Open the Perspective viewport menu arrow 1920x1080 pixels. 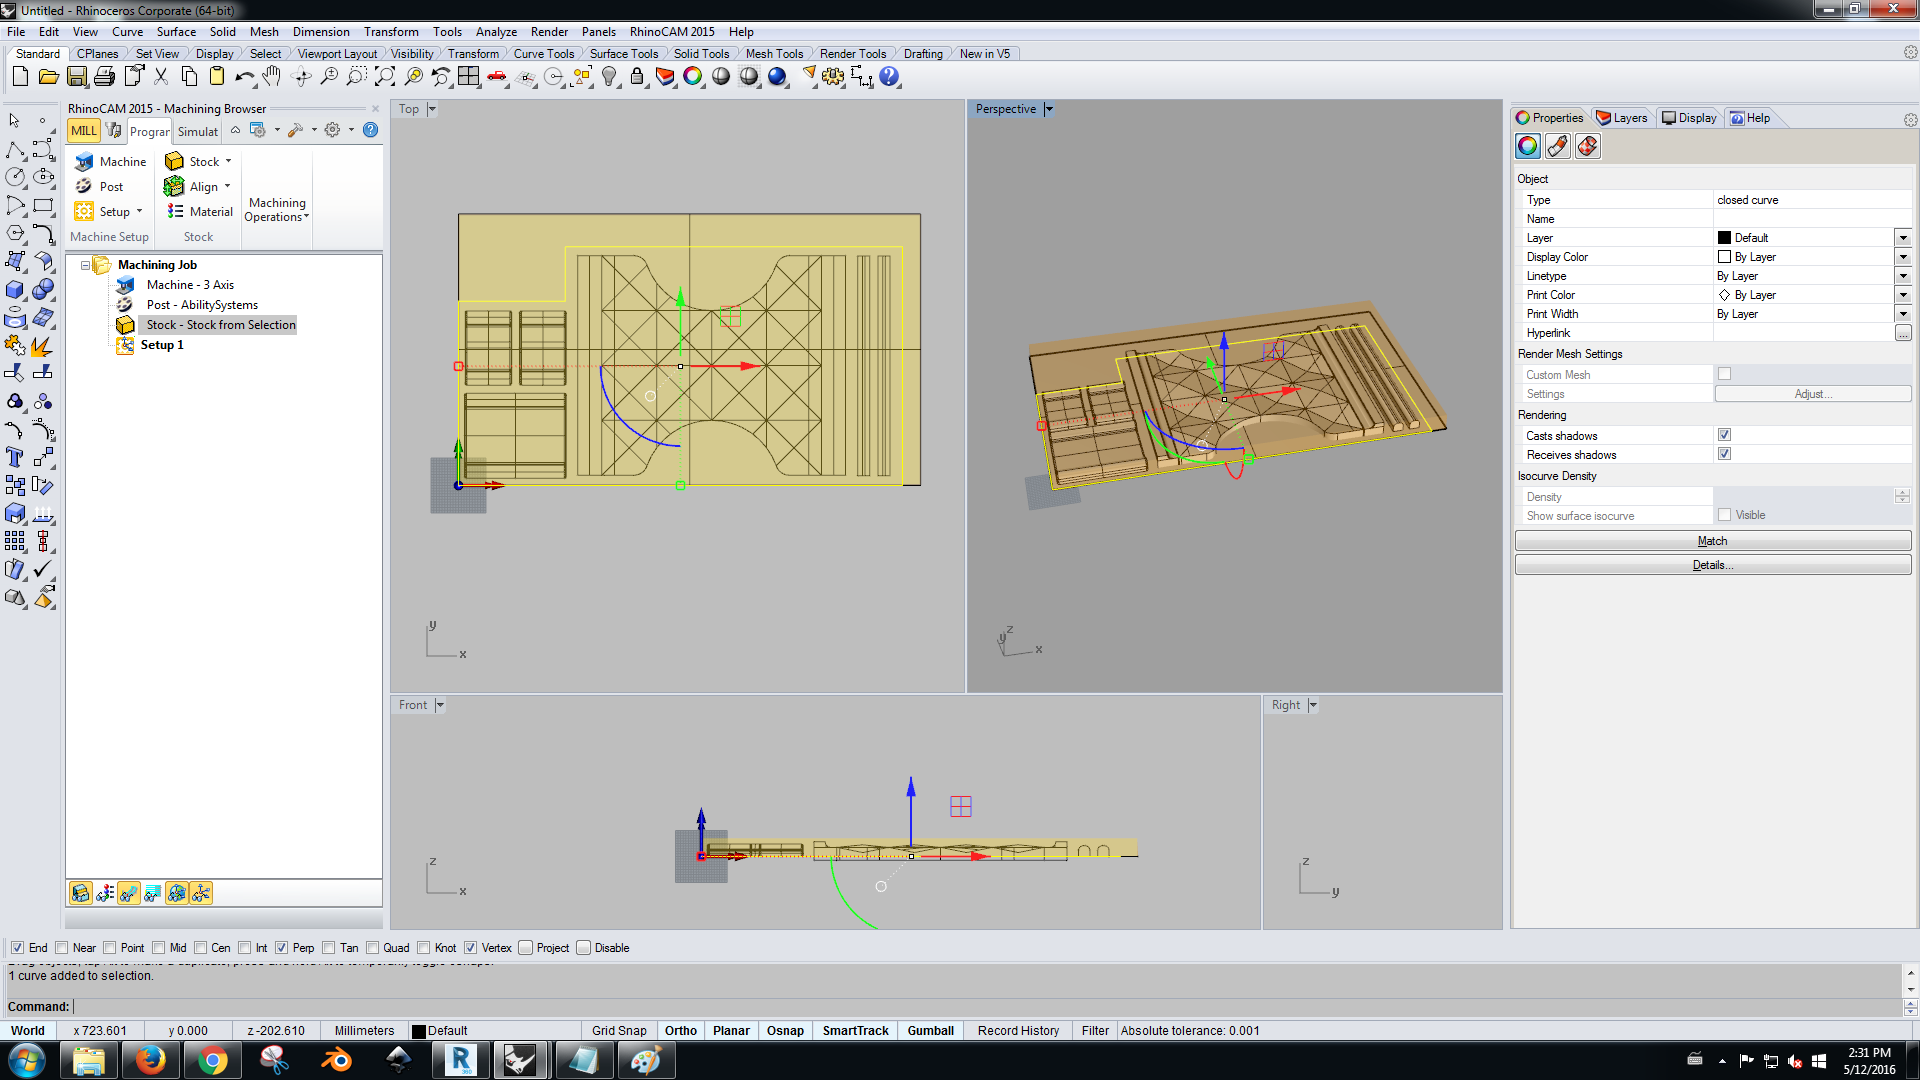[x=1049, y=109]
